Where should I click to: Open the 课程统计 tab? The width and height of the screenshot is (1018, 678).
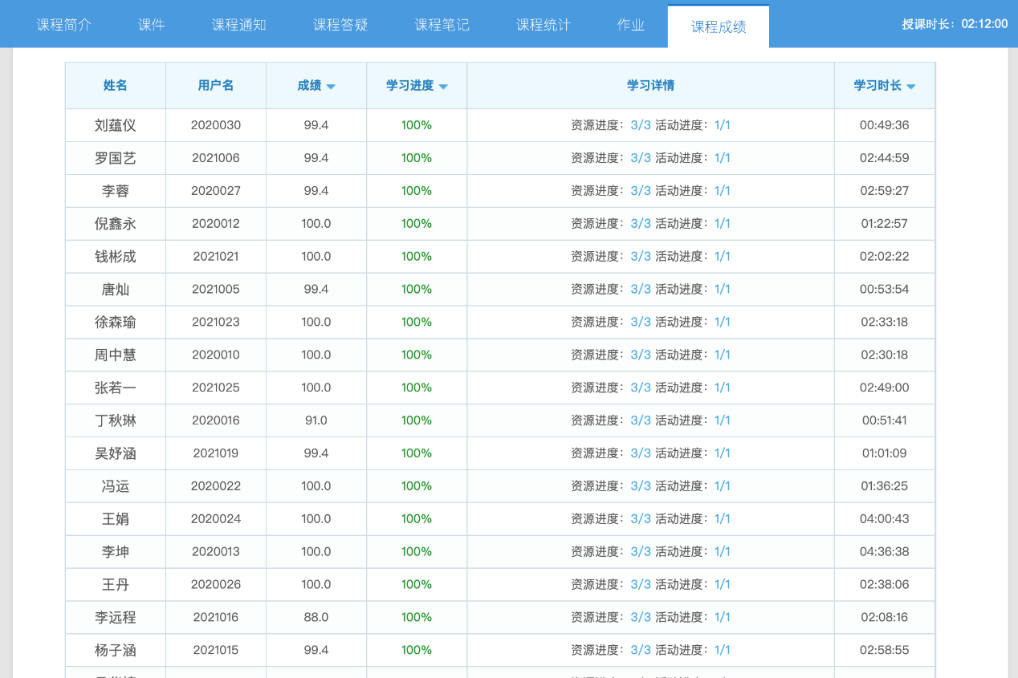coord(543,25)
